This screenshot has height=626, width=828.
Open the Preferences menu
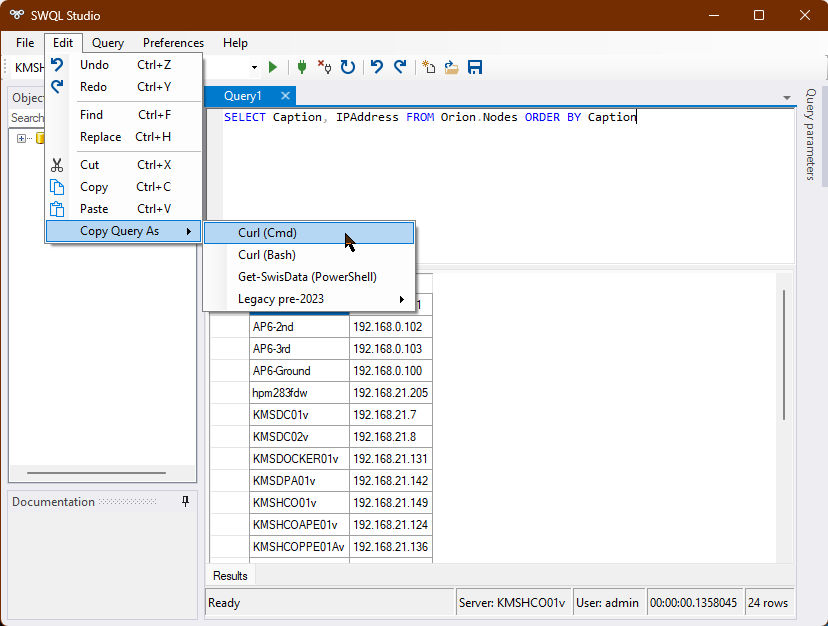point(173,43)
